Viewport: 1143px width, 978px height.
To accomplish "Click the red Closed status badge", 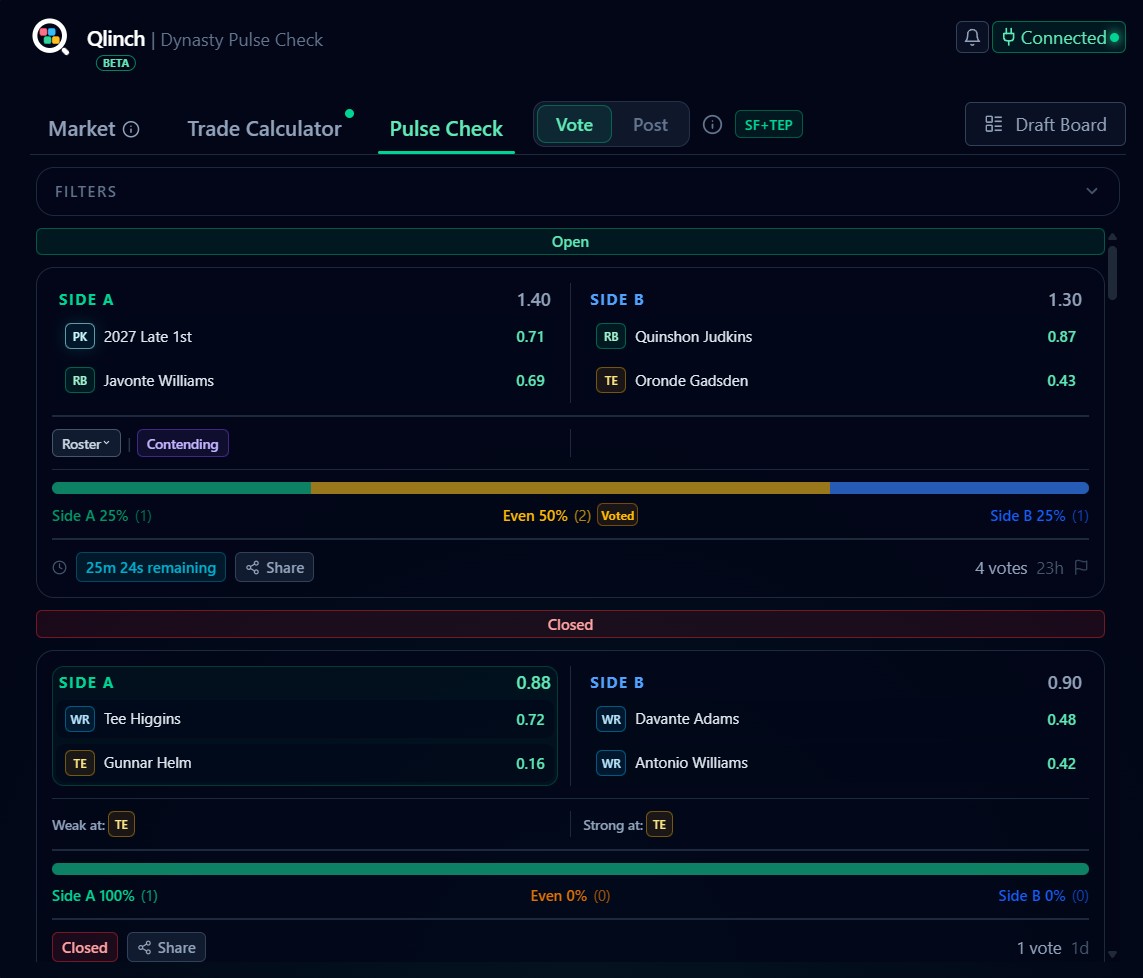I will [85, 947].
